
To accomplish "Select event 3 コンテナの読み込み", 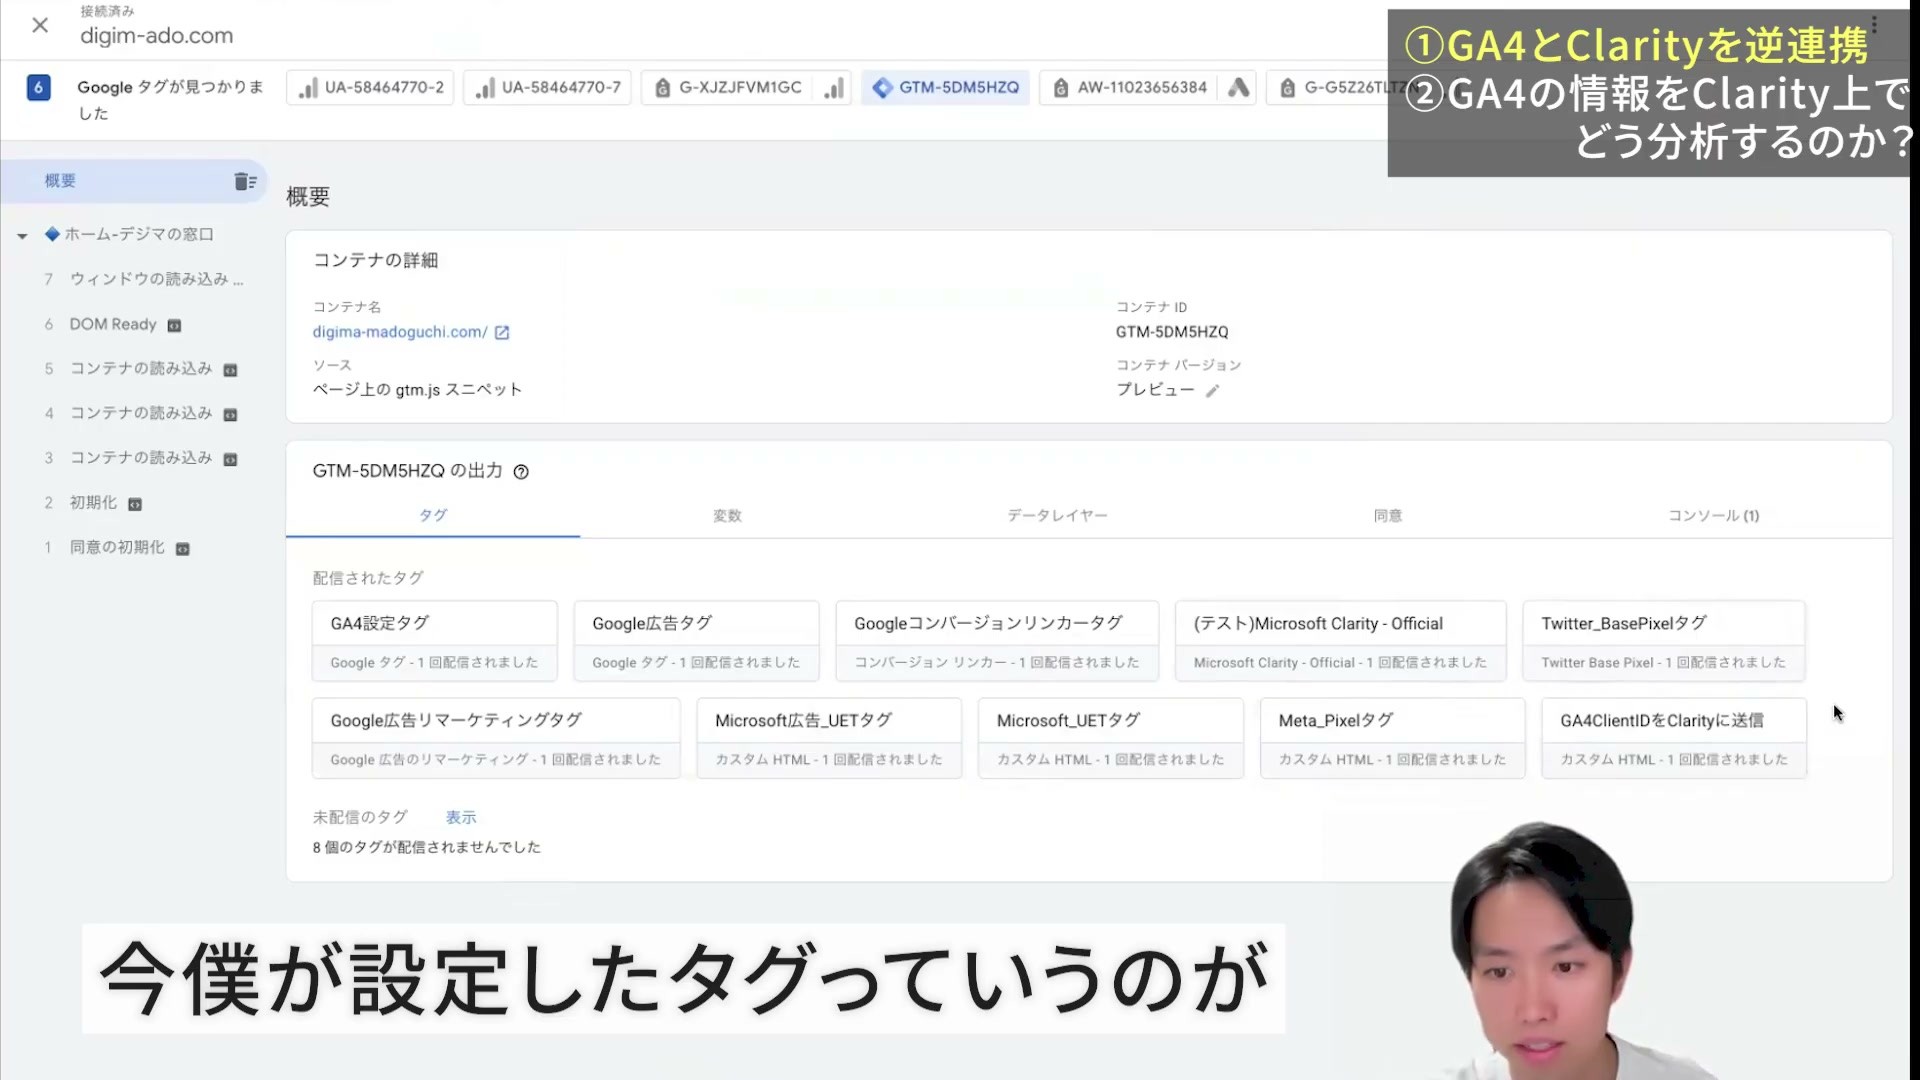I will pos(141,457).
